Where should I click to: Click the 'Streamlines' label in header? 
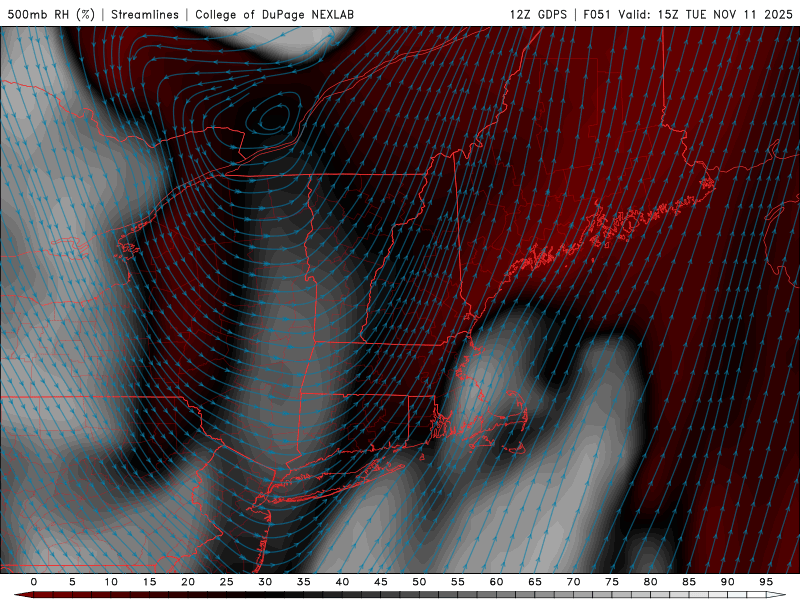(145, 14)
